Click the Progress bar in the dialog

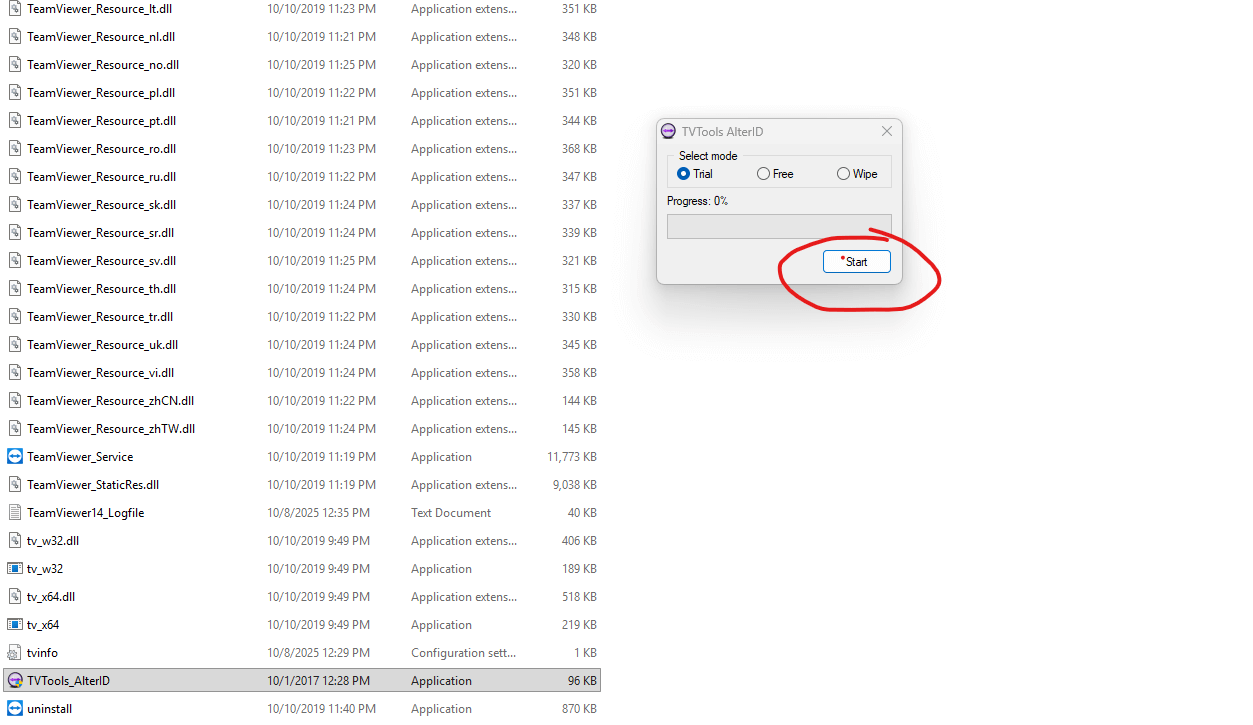click(x=779, y=226)
